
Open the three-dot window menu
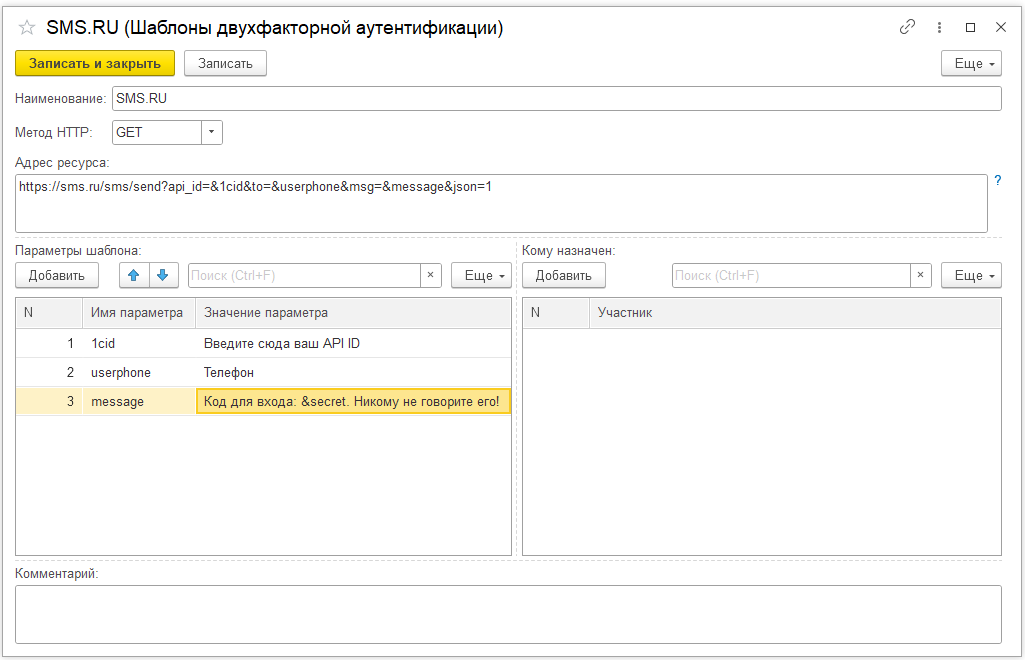939,28
